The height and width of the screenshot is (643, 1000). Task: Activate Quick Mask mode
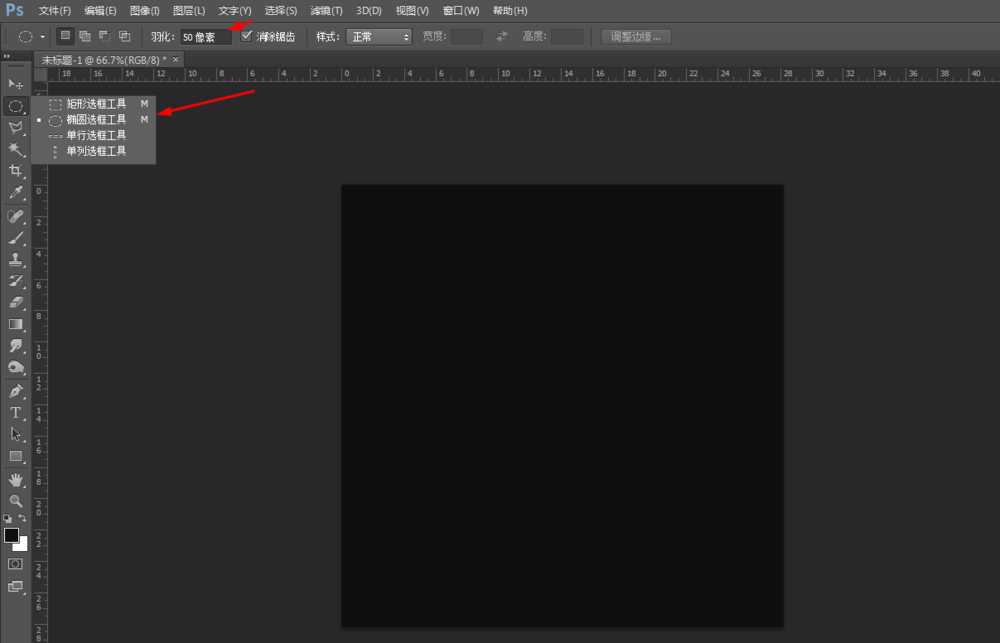16,563
